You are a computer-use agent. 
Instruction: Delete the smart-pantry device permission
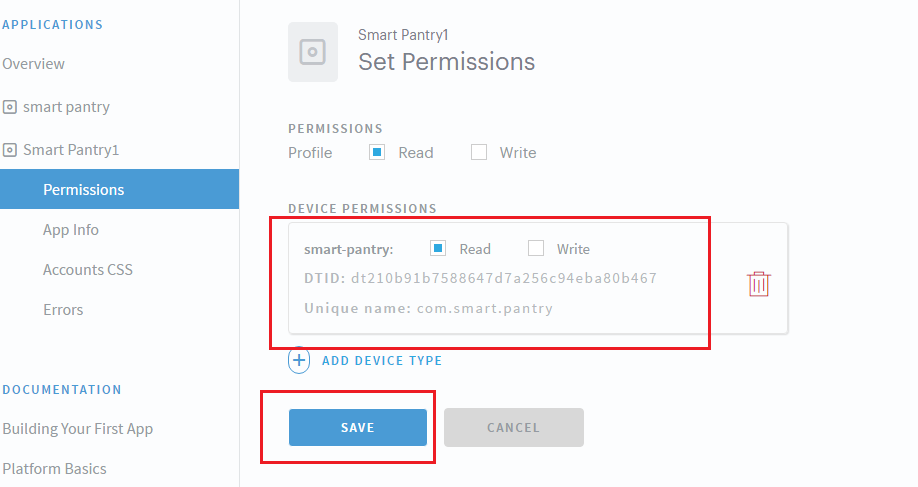(759, 284)
